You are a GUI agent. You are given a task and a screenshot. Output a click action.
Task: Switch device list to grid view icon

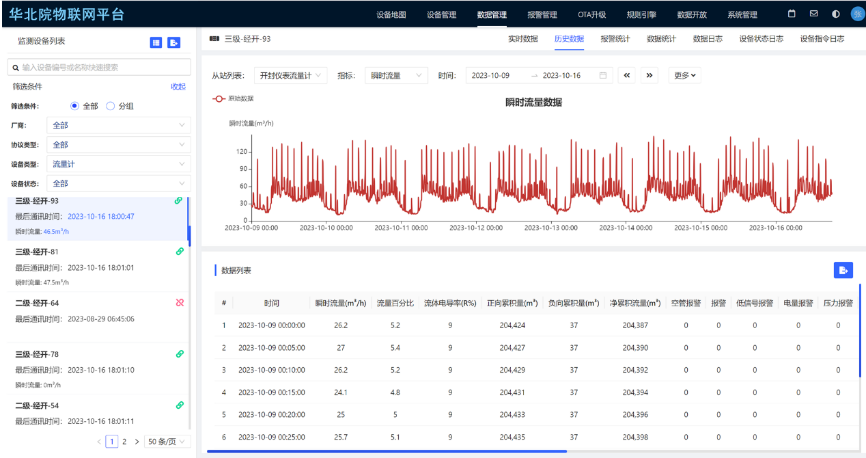156,43
